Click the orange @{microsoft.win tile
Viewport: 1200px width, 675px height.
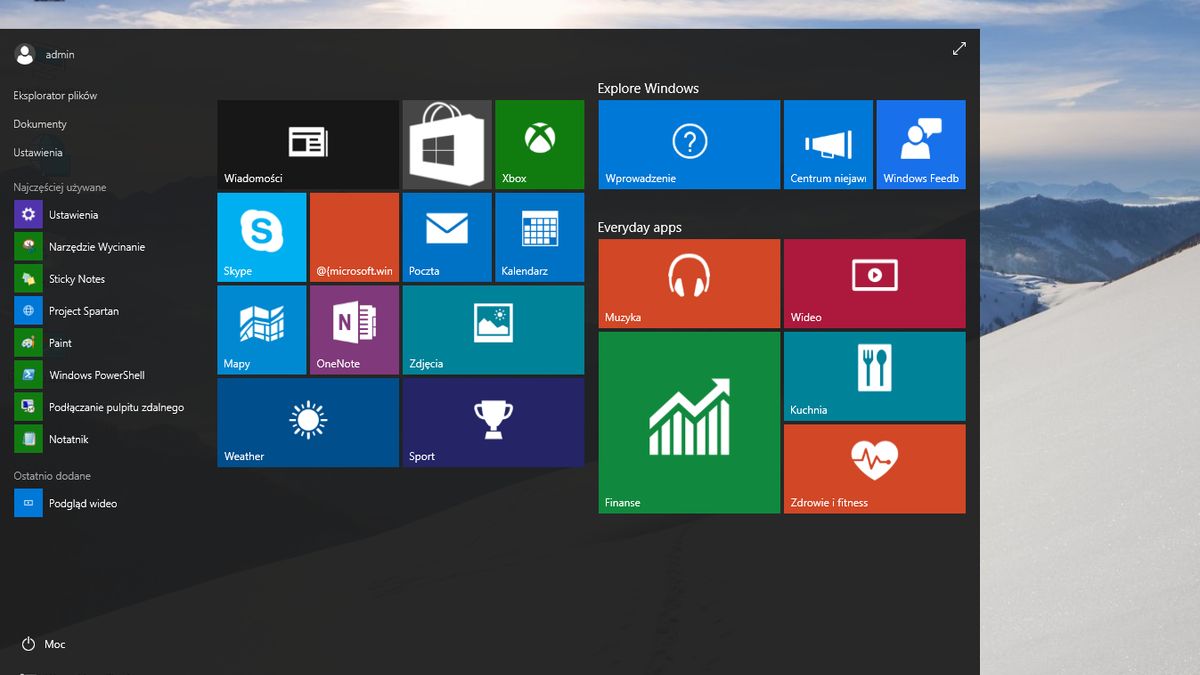tap(354, 237)
